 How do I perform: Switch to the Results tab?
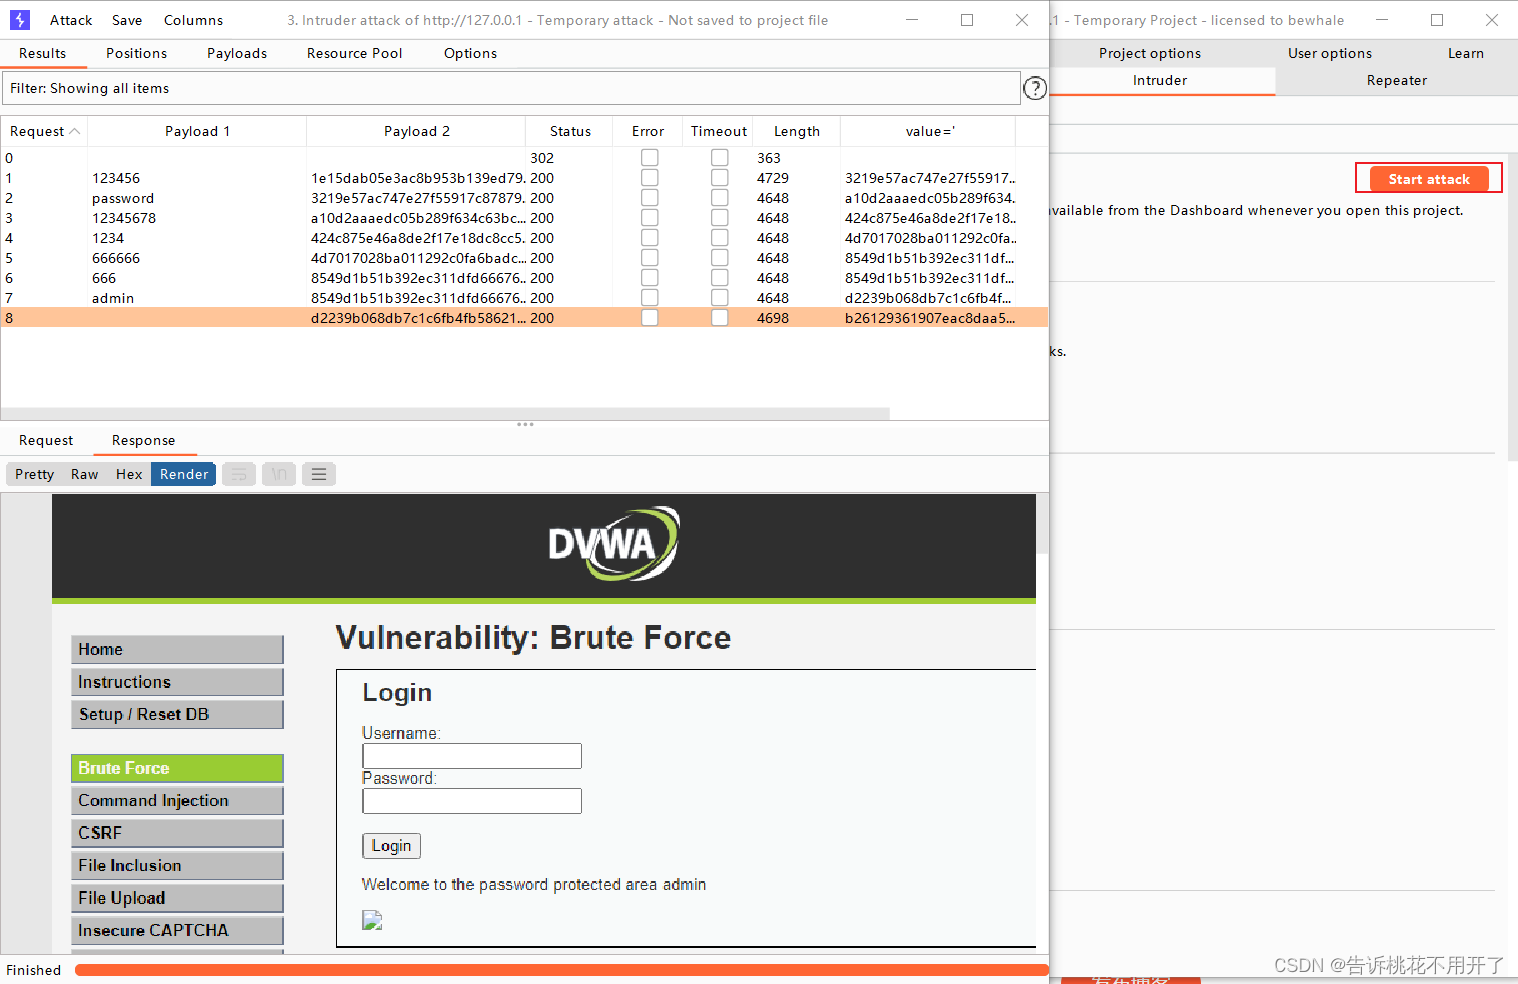42,53
